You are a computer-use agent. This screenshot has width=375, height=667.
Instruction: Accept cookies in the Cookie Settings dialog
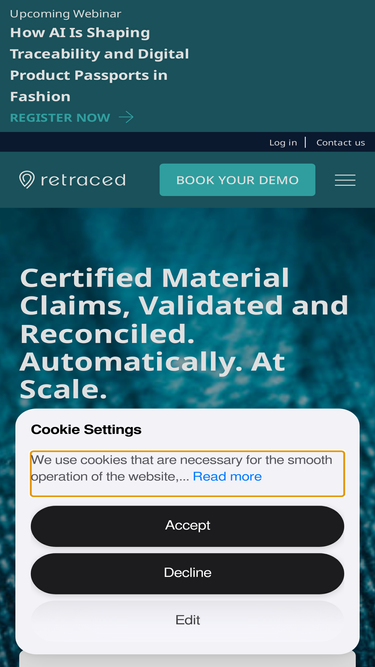tap(188, 526)
